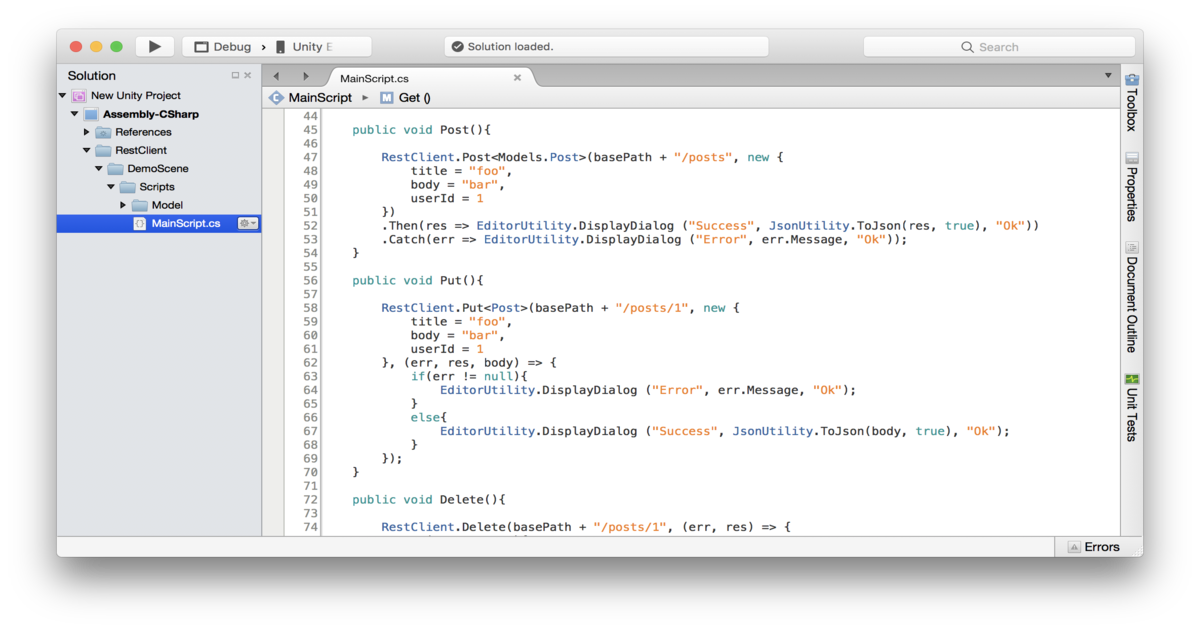This screenshot has width=1200, height=630.
Task: Collapse the Scripts folder
Action: (110, 187)
